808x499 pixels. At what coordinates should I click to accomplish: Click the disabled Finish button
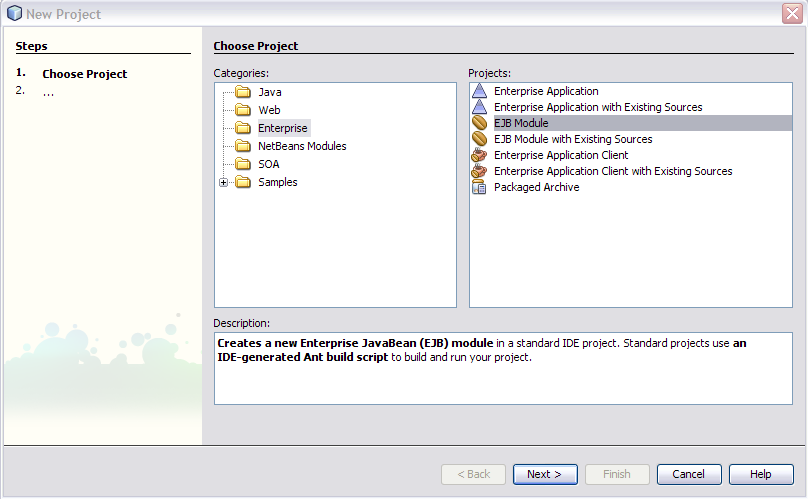(617, 474)
